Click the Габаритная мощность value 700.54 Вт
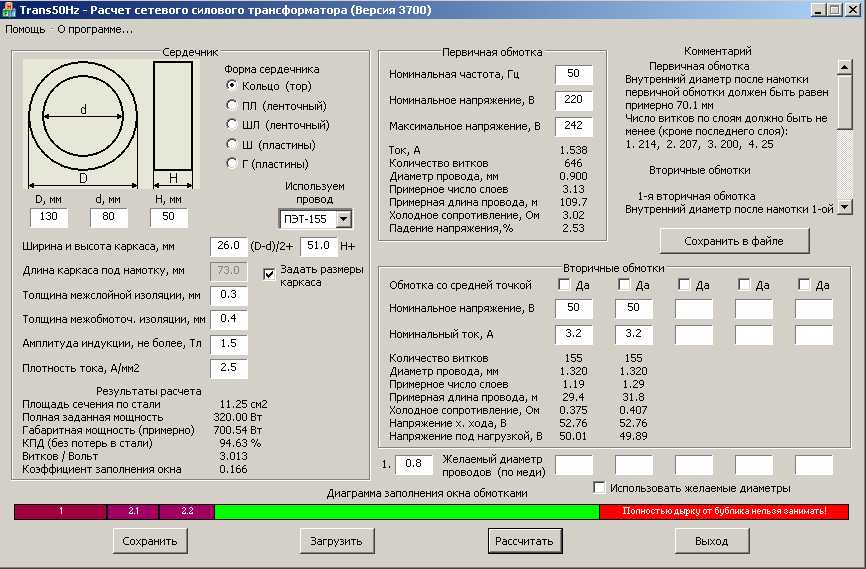The height and width of the screenshot is (569, 866). [x=237, y=430]
